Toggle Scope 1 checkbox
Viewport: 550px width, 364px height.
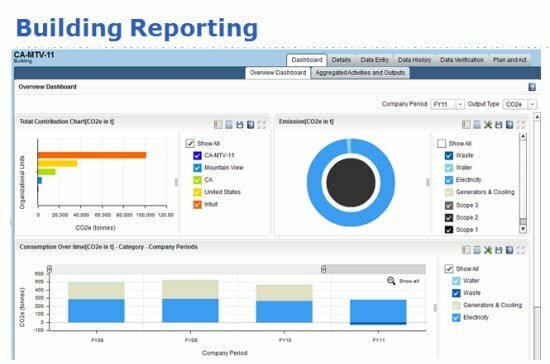449,230
